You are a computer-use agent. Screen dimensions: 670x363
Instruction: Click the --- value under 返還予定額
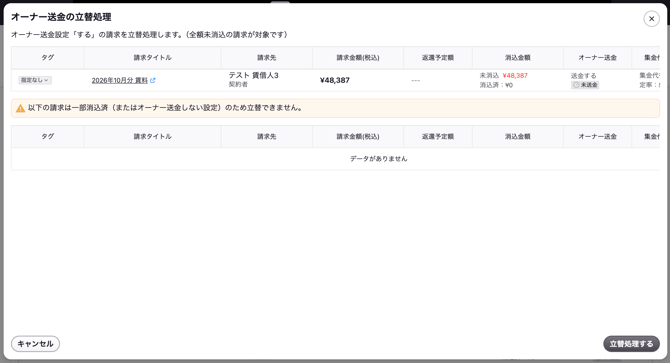(415, 80)
